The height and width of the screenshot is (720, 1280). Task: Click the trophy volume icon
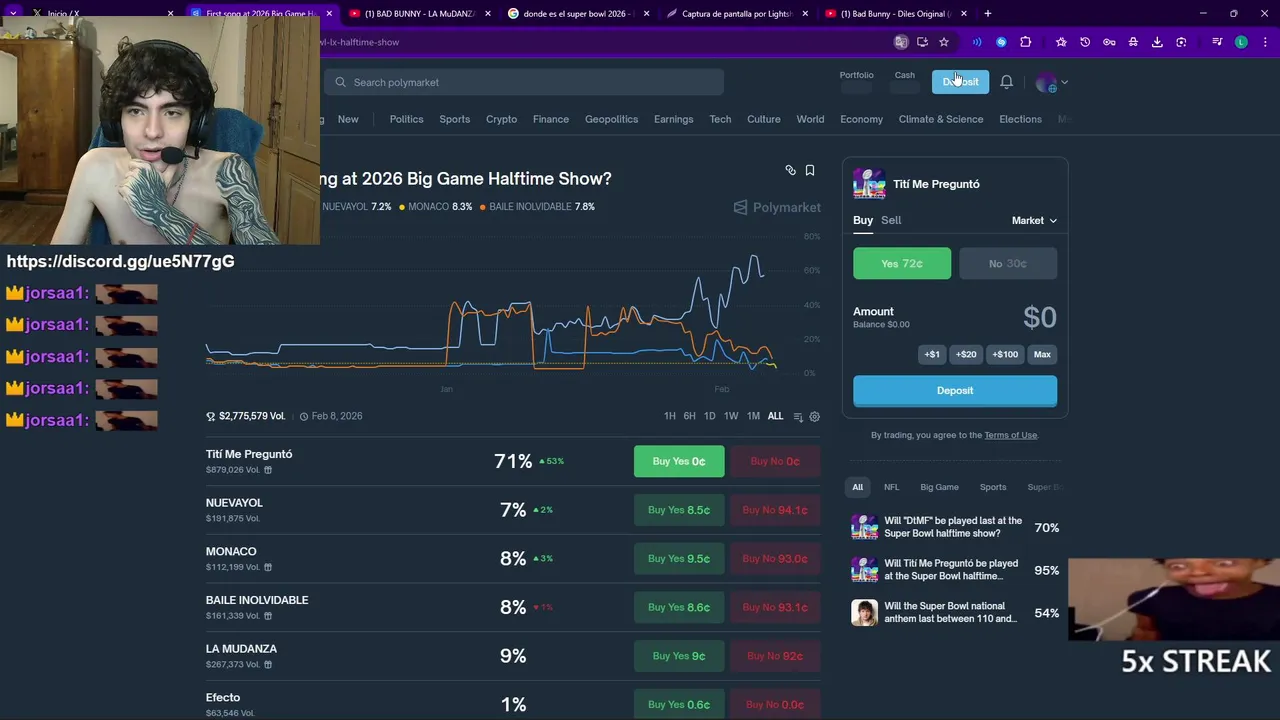[x=211, y=416]
